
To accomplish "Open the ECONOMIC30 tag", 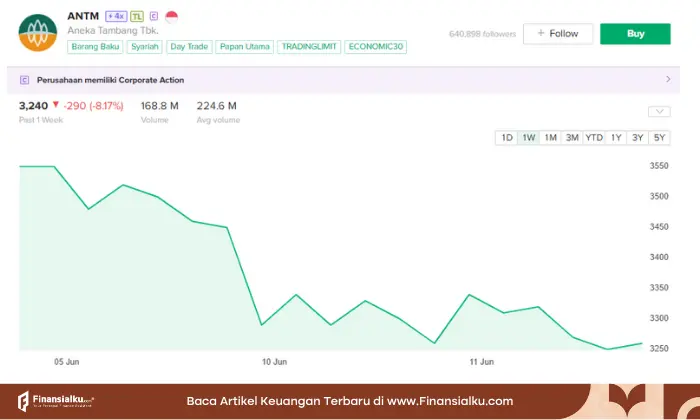I will click(375, 46).
